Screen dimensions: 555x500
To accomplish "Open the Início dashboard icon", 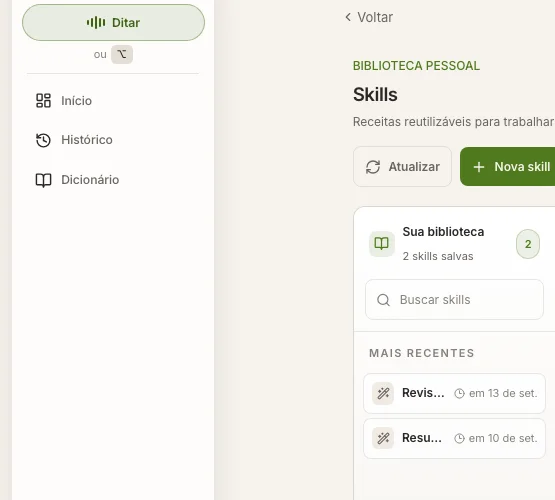I will click(44, 100).
